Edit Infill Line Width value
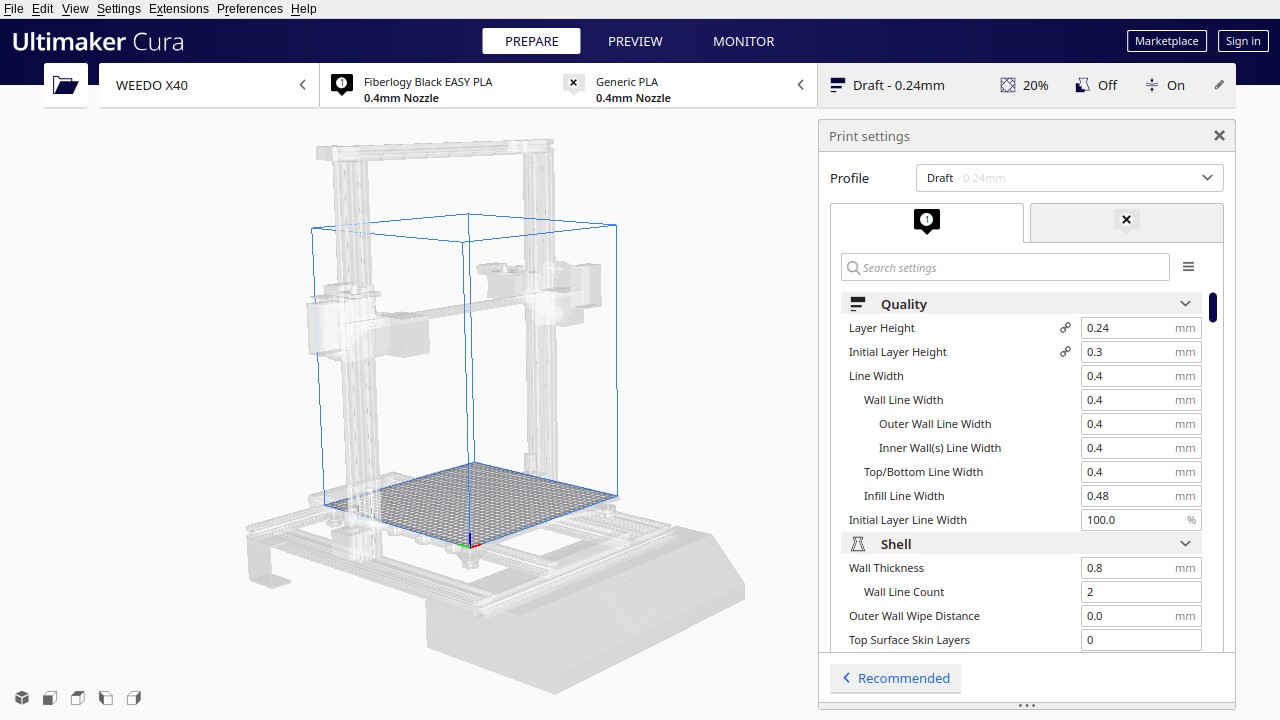The height and width of the screenshot is (720, 1280). 1141,496
